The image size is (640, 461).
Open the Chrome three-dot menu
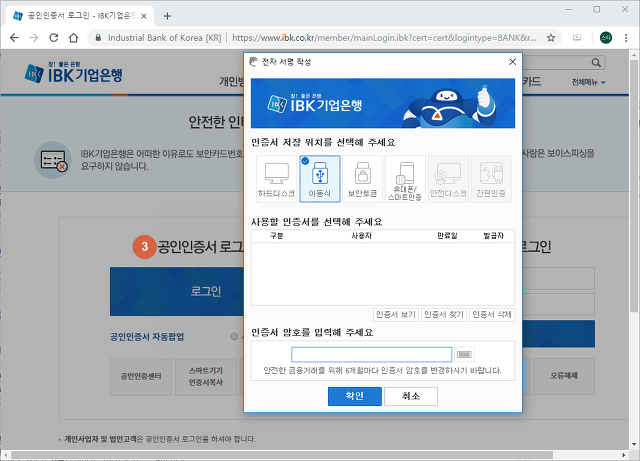pos(626,38)
